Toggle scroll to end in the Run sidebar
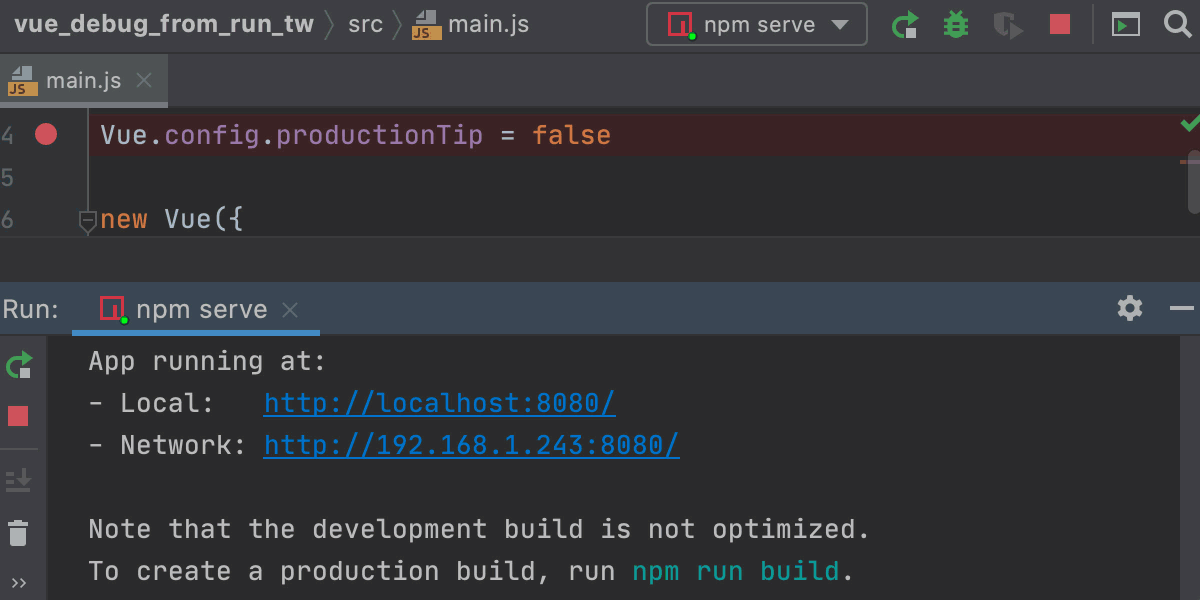Image resolution: width=1200 pixels, height=600 pixels. (18, 481)
